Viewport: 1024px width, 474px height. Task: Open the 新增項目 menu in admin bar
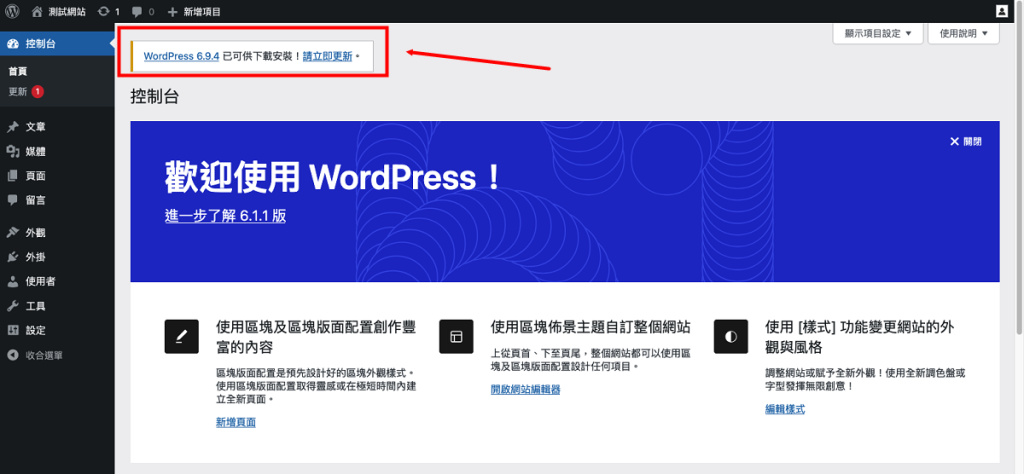194,11
